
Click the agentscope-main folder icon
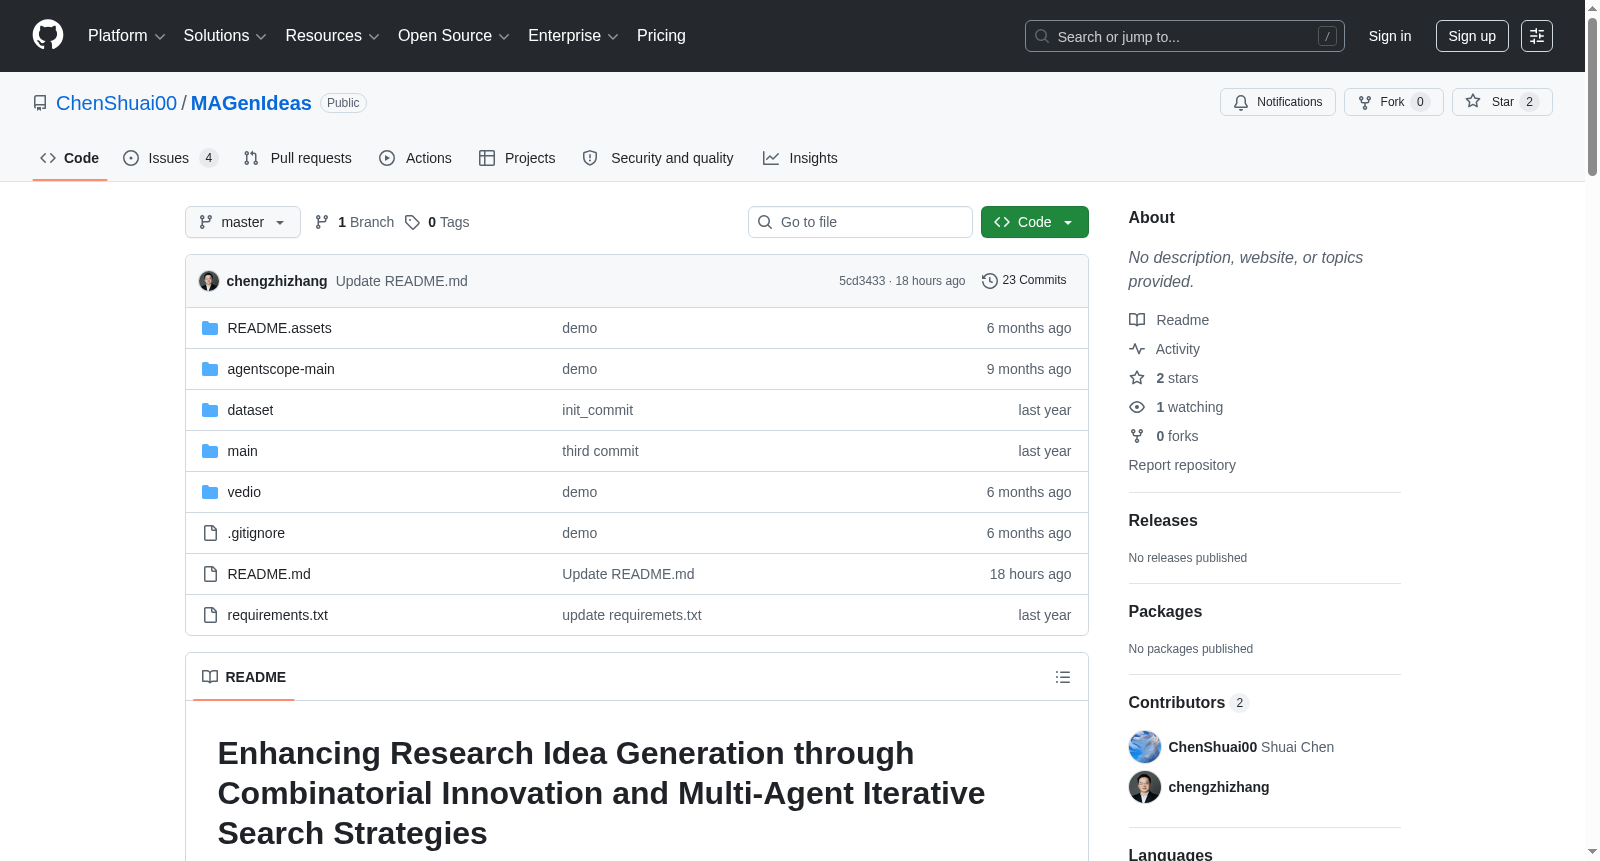point(210,369)
